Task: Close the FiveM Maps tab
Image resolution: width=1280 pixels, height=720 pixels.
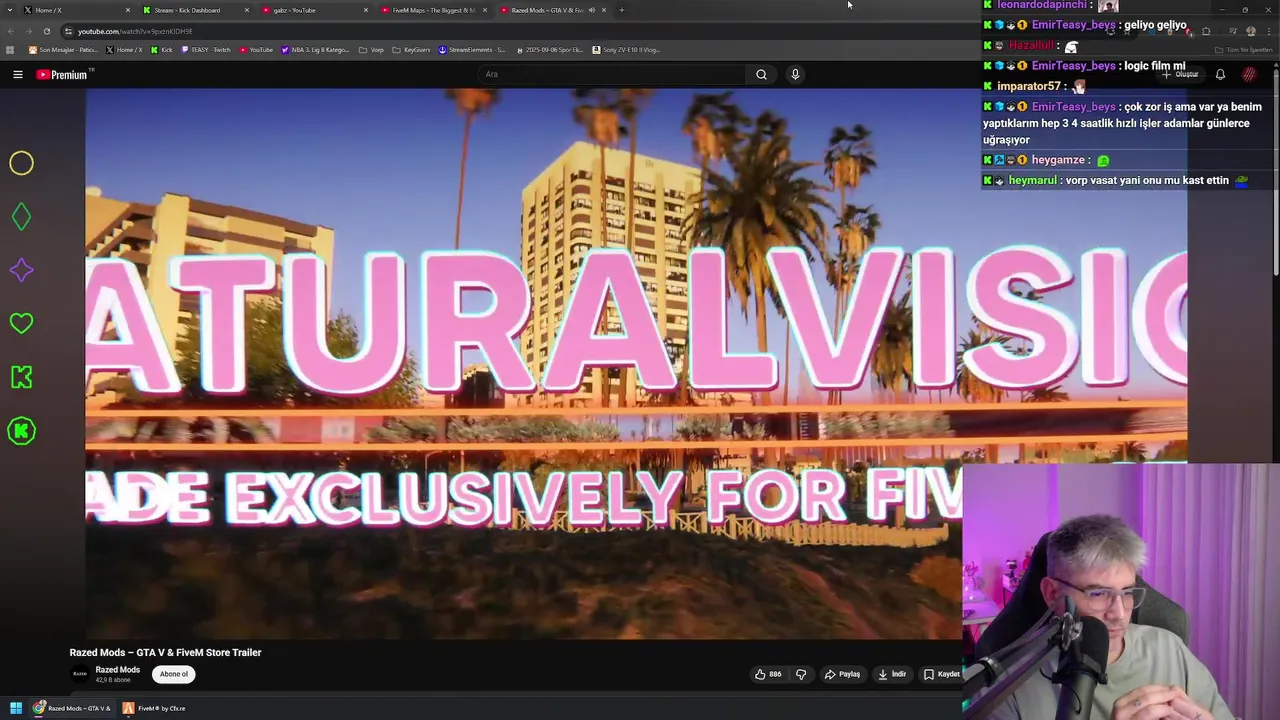Action: point(485,10)
